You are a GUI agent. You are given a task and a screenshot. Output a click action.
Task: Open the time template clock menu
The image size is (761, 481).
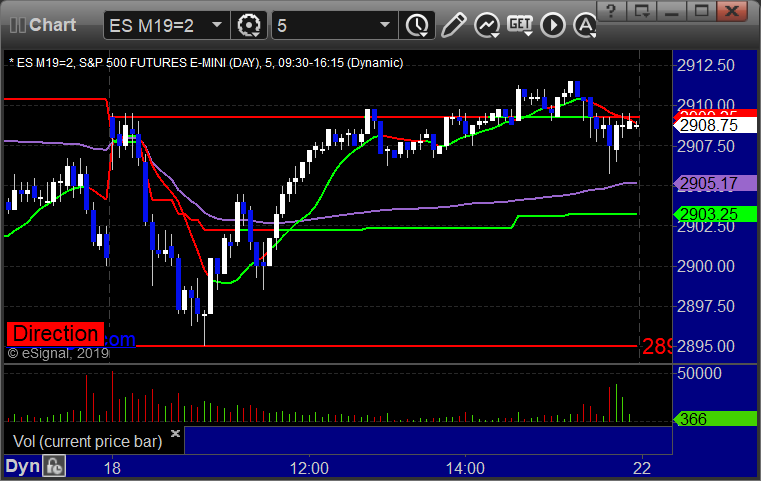coord(416,25)
